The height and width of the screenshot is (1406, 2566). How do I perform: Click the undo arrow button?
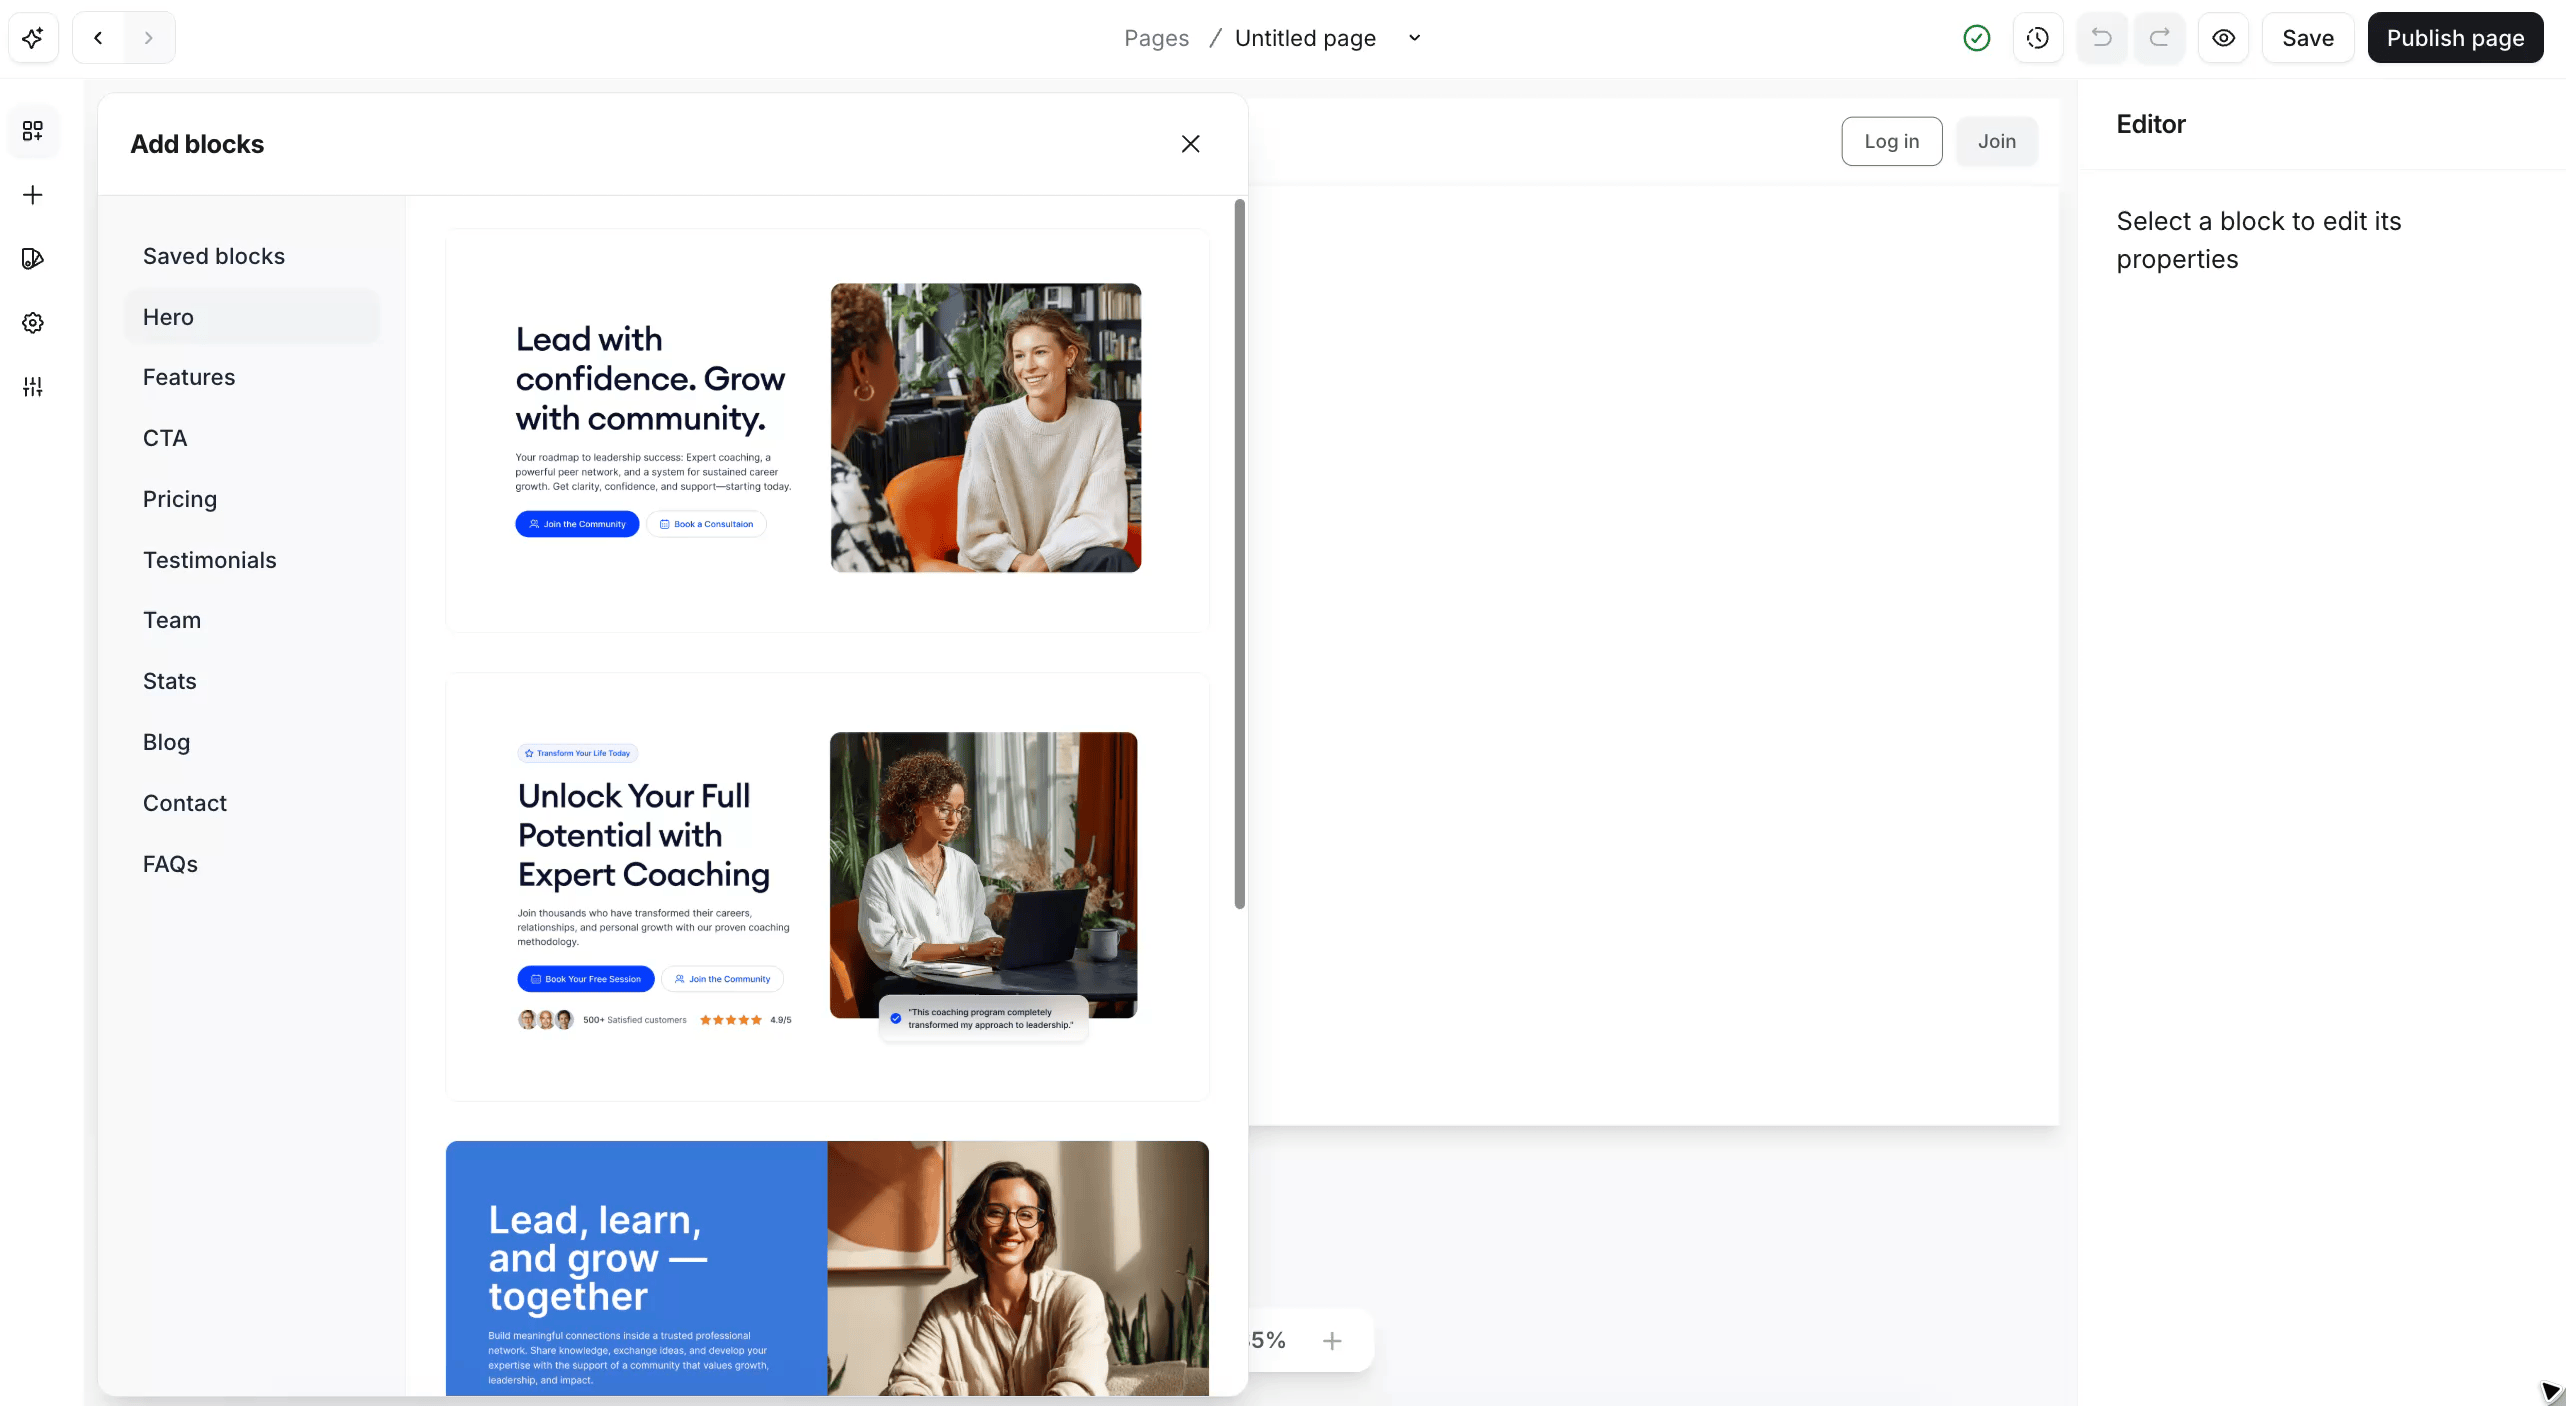(2102, 38)
